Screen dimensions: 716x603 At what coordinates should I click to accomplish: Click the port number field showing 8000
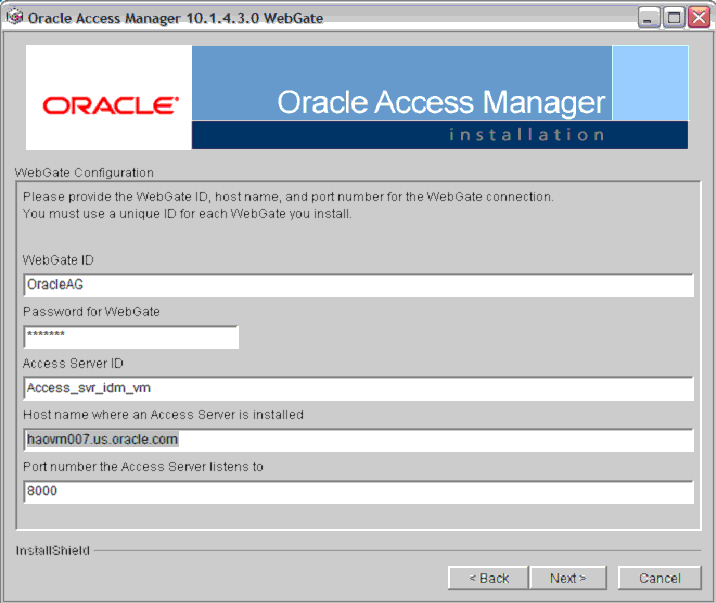pos(358,492)
